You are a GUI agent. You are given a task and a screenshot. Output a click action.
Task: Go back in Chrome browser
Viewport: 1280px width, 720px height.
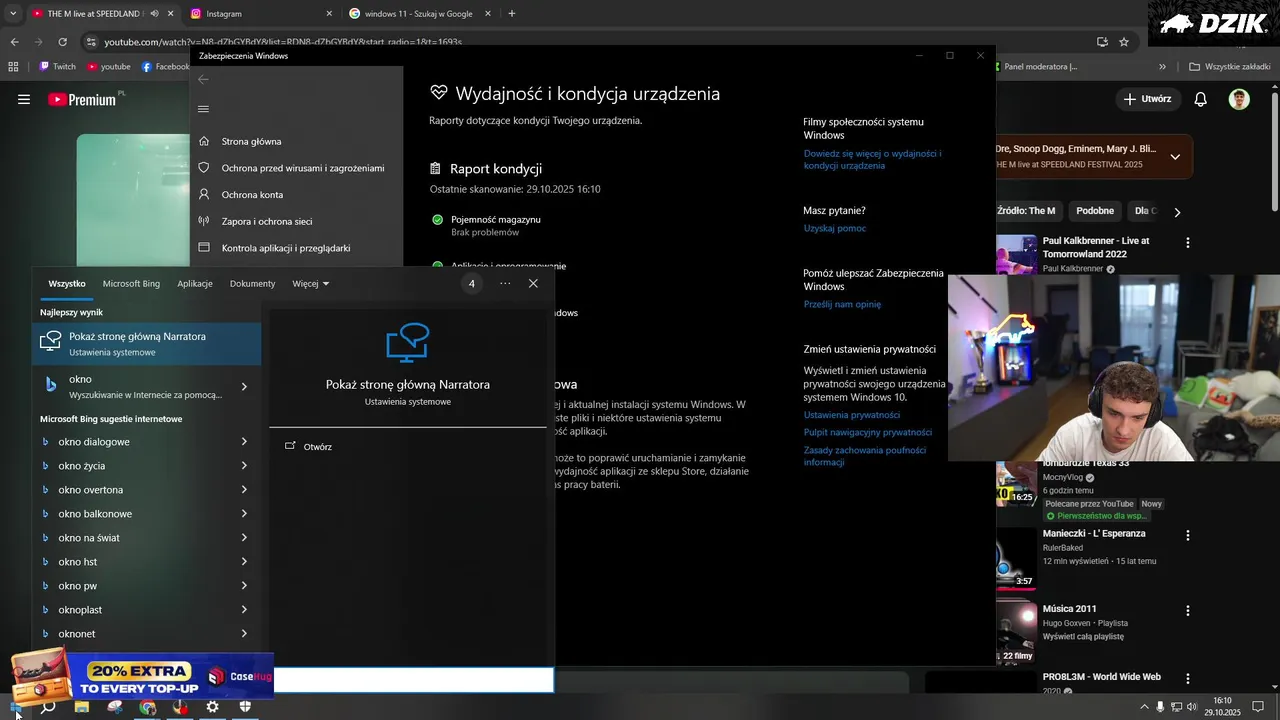click(x=14, y=42)
